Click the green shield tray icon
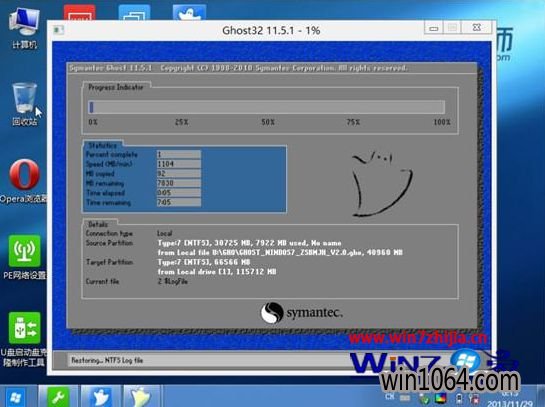The image size is (545, 407). (424, 399)
